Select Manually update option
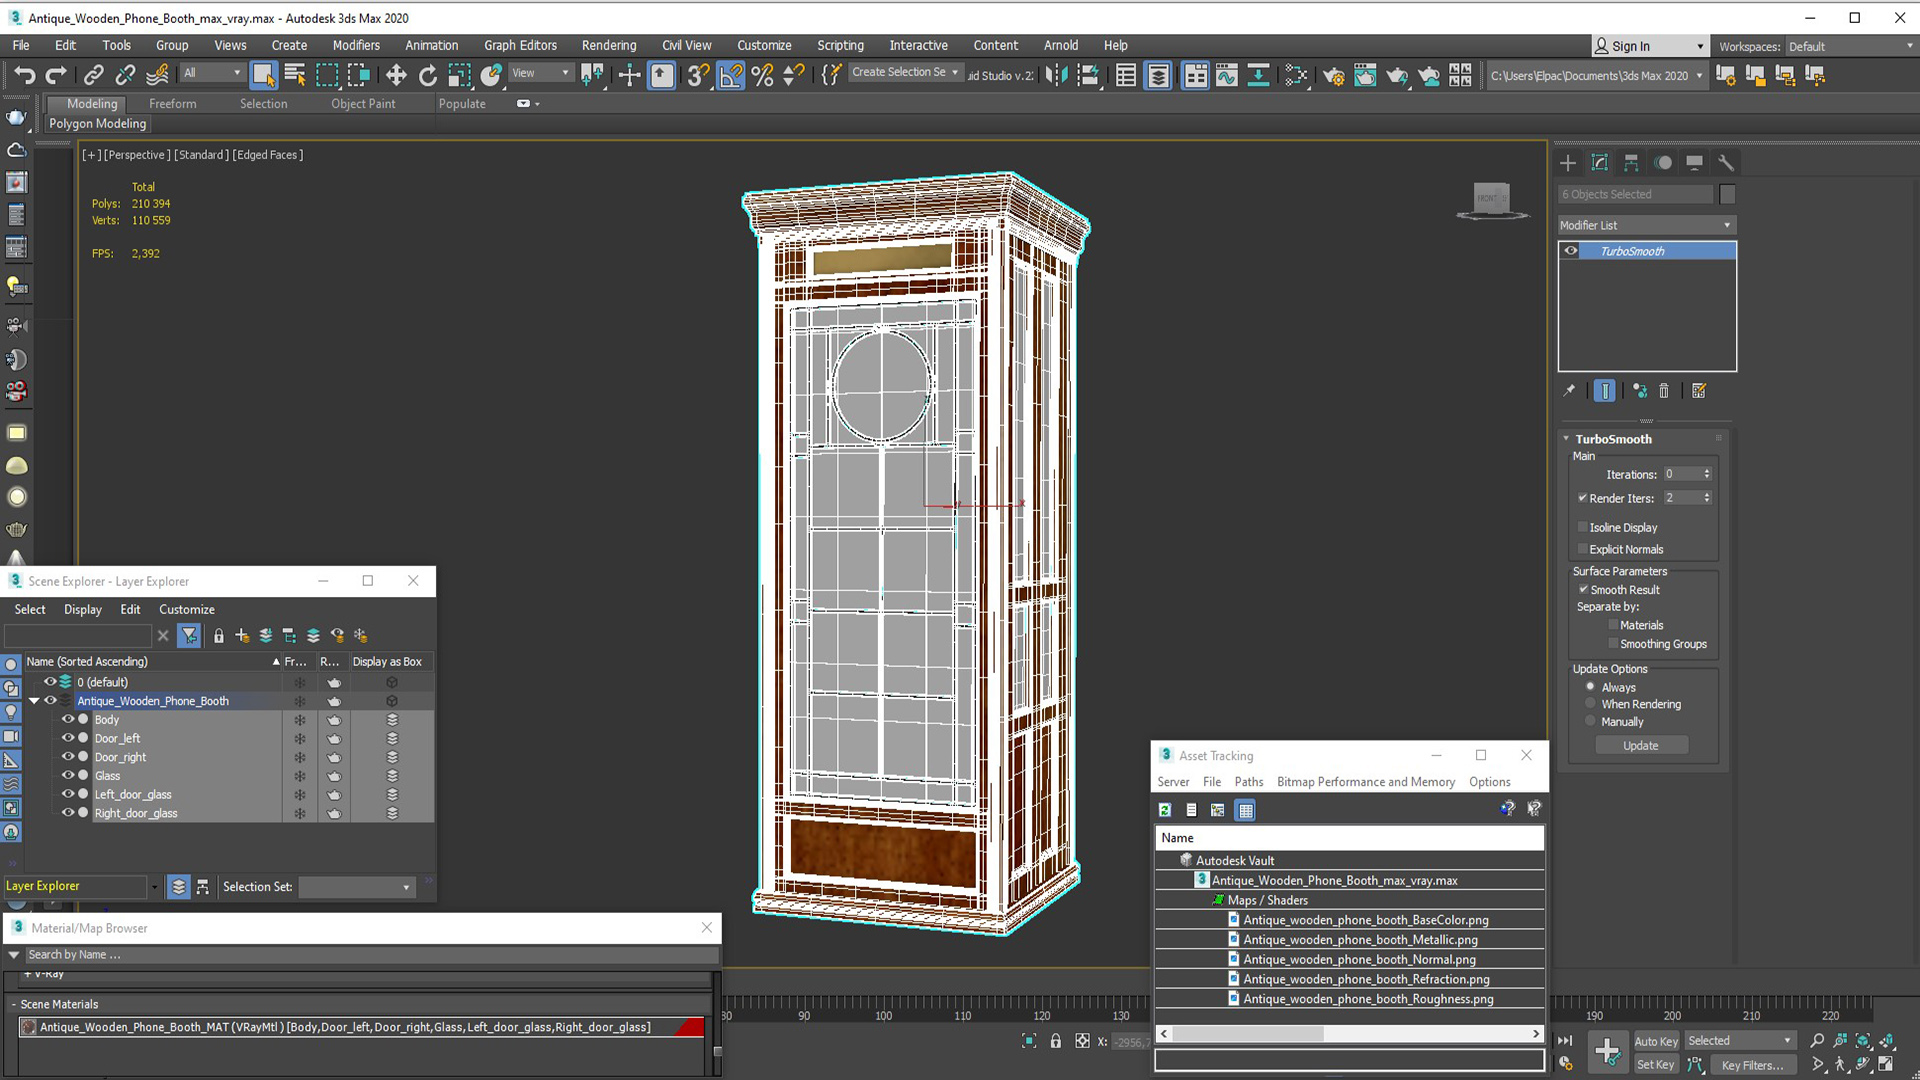1920x1080 pixels. [1590, 721]
